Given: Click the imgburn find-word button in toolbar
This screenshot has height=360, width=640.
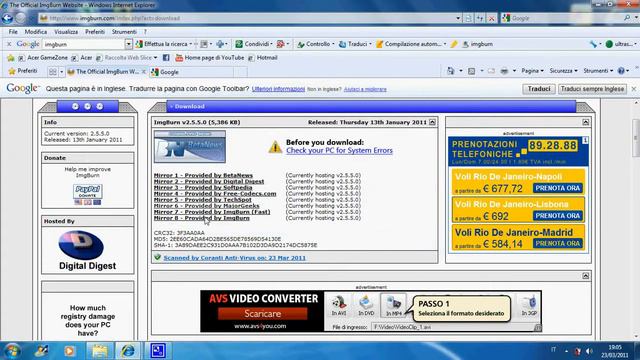Looking at the screenshot, I should pos(478,44).
